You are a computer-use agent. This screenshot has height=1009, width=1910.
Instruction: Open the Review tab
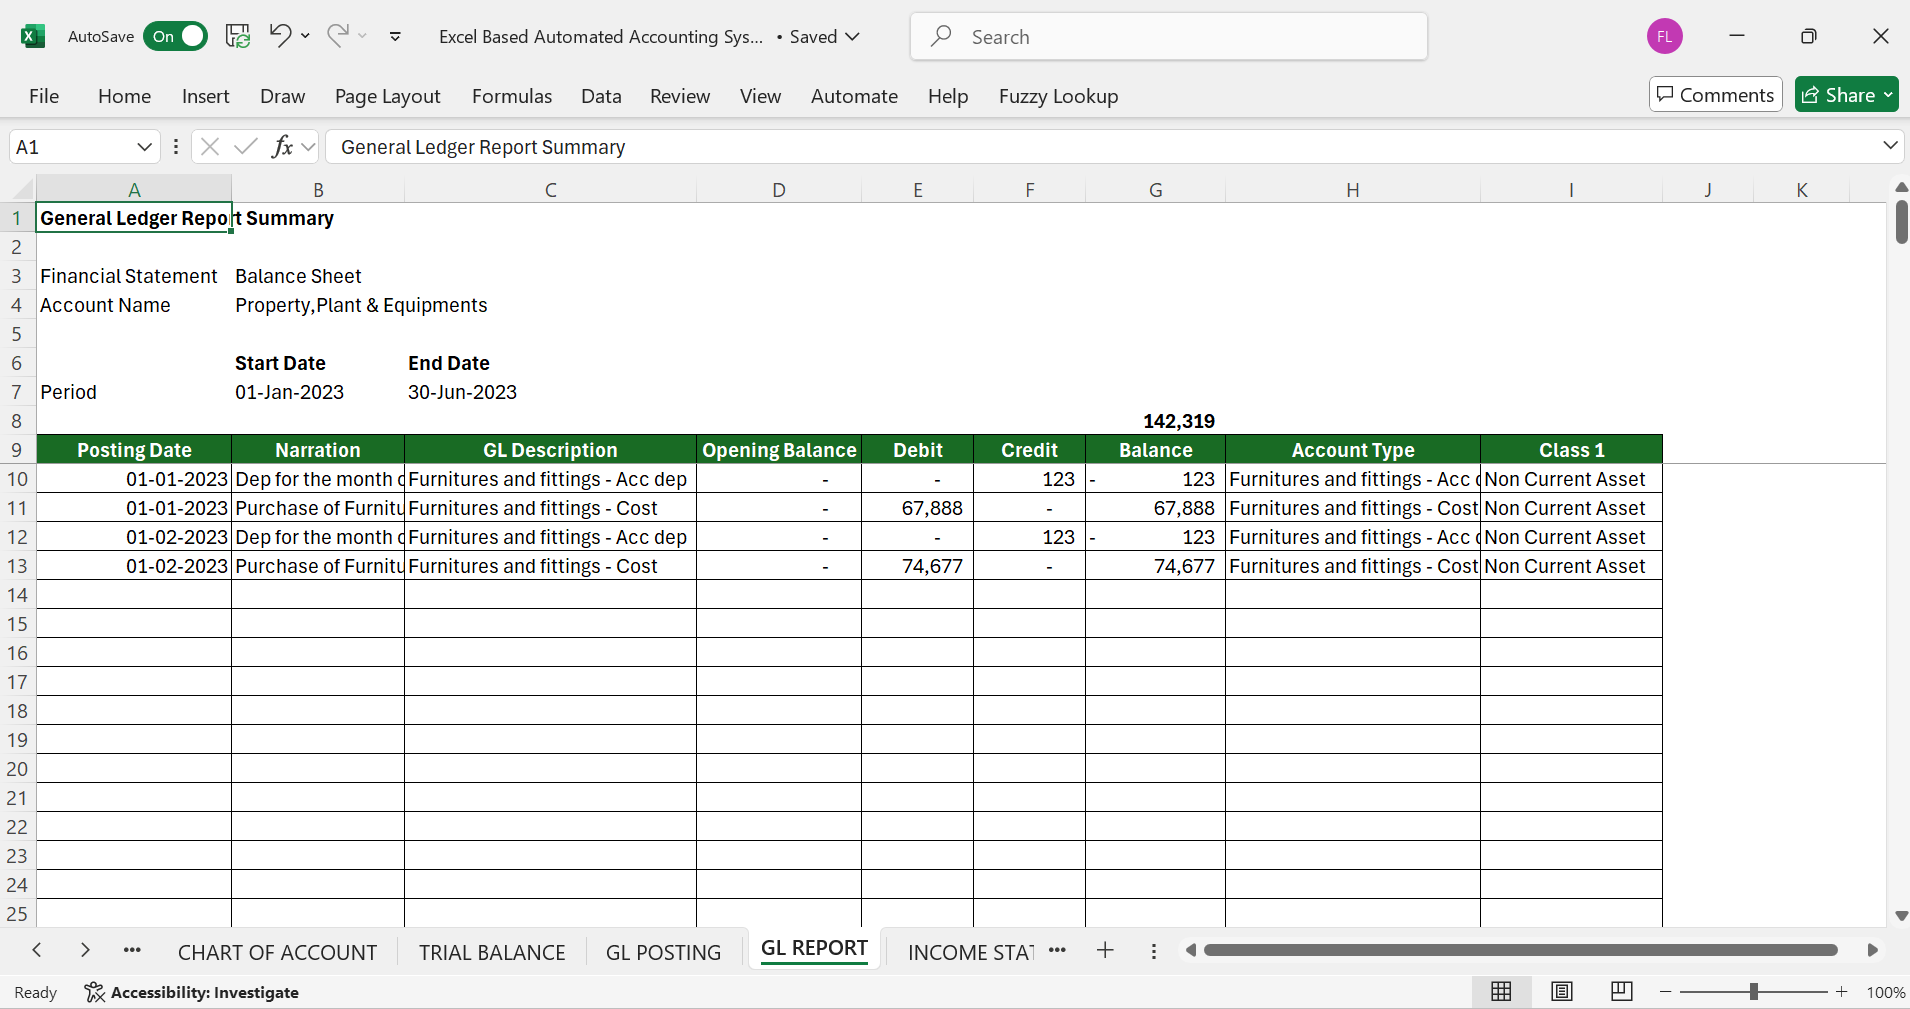[x=680, y=96]
